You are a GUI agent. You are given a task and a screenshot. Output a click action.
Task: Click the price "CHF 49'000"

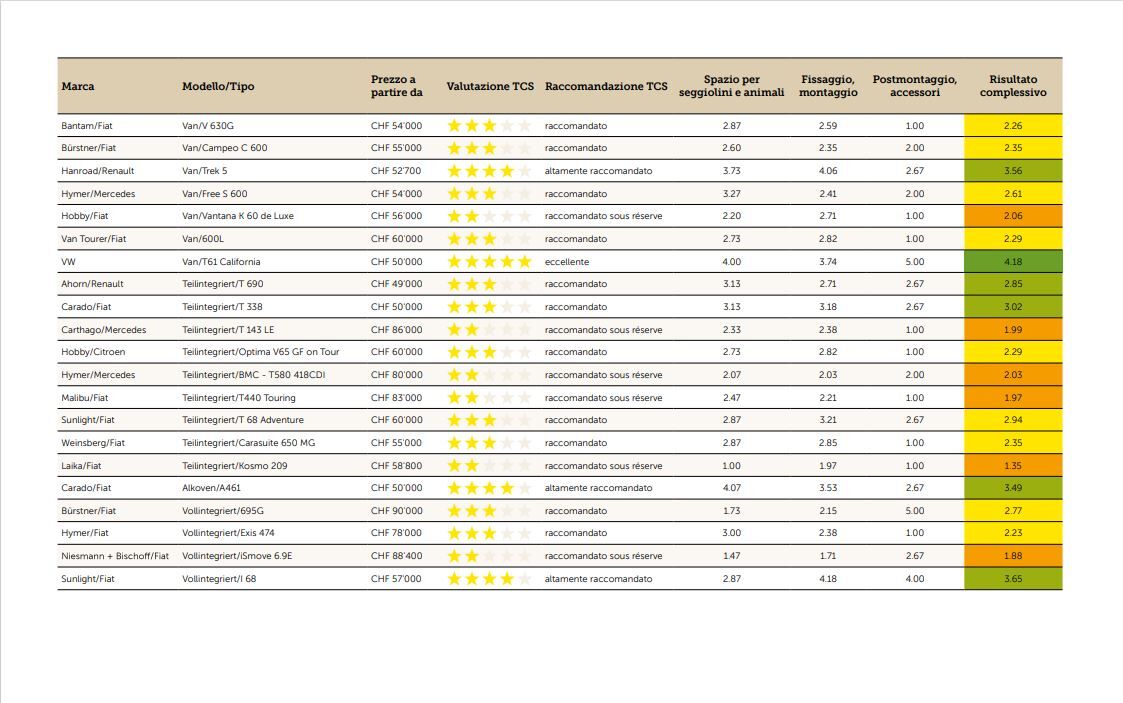396,284
